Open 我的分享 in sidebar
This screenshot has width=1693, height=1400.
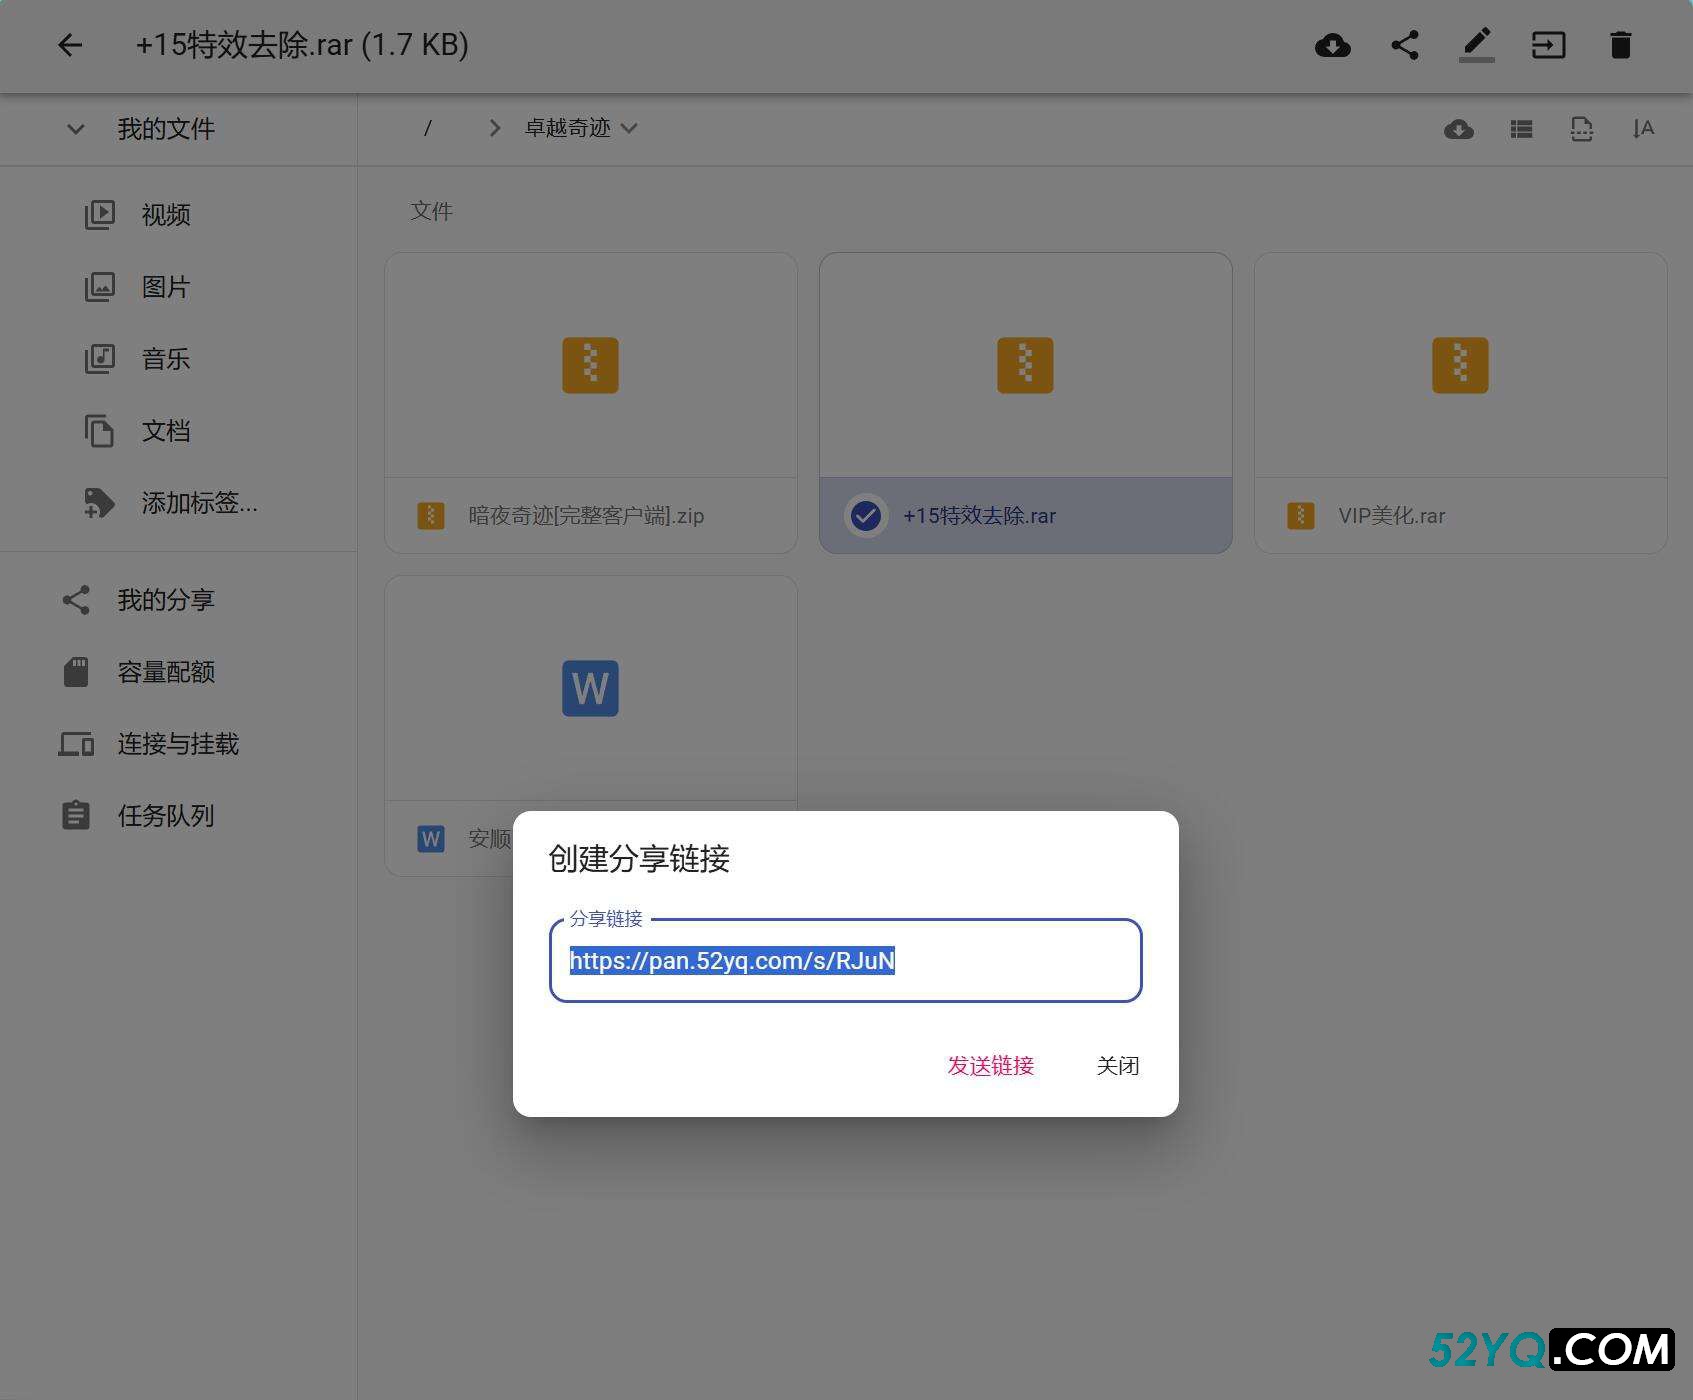tap(166, 600)
